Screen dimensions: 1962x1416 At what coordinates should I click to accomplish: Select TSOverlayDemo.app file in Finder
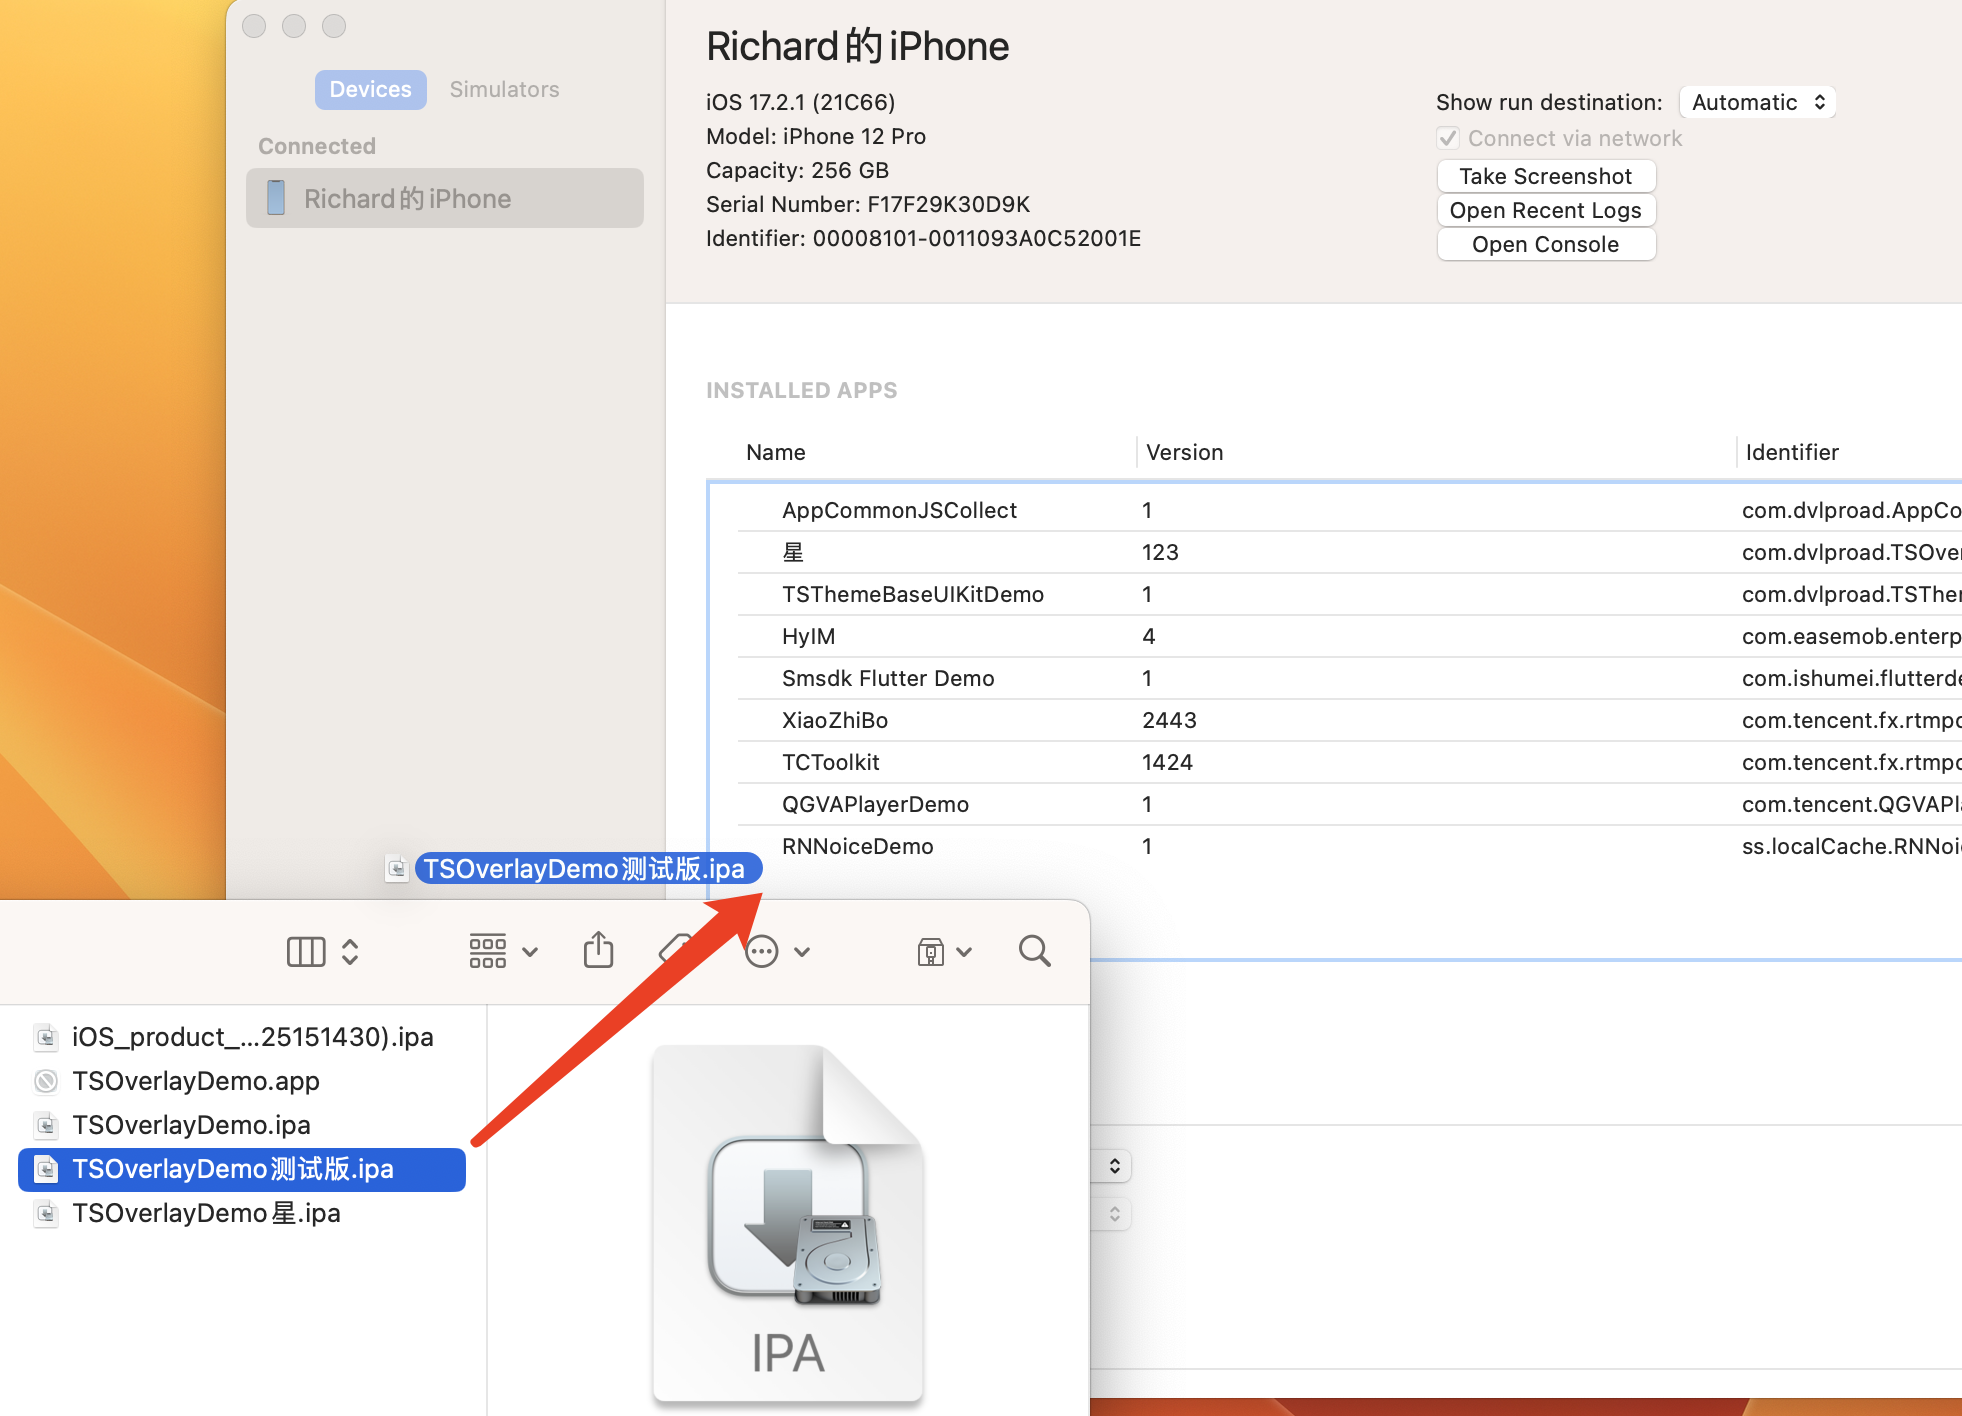click(x=242, y=1081)
